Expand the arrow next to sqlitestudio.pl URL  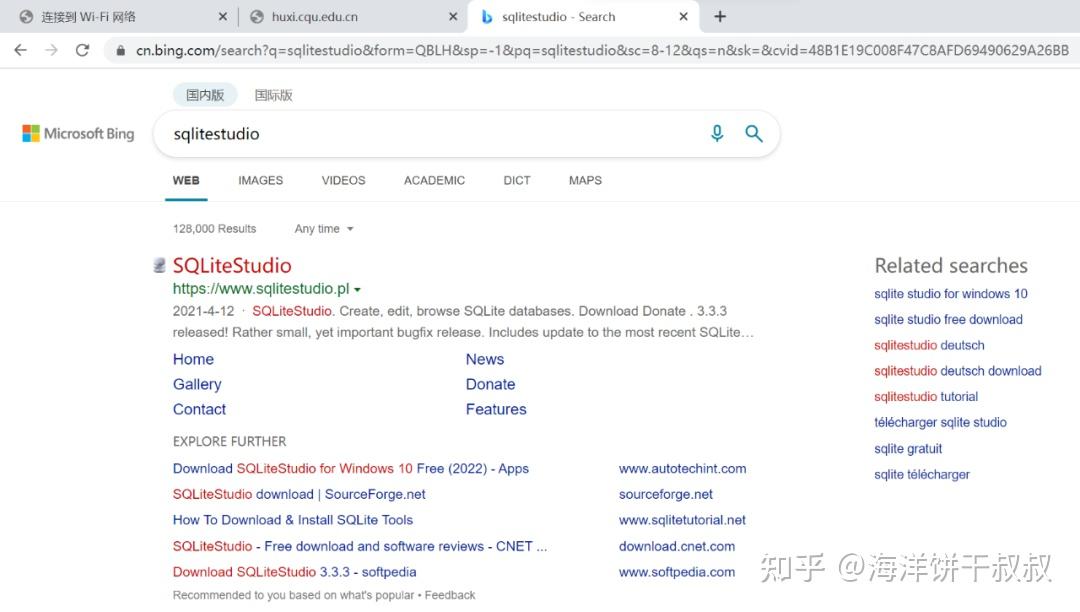357,288
